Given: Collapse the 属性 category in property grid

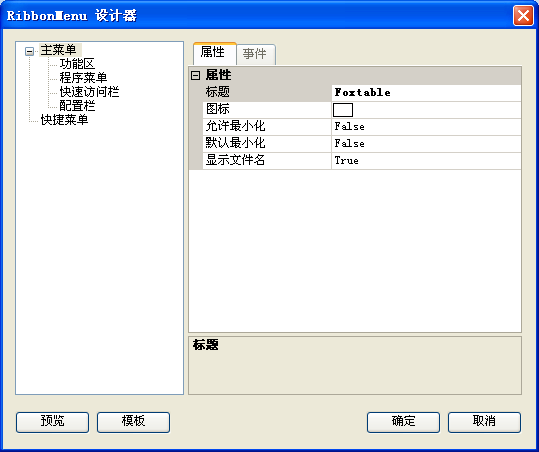Looking at the screenshot, I should 195,75.
